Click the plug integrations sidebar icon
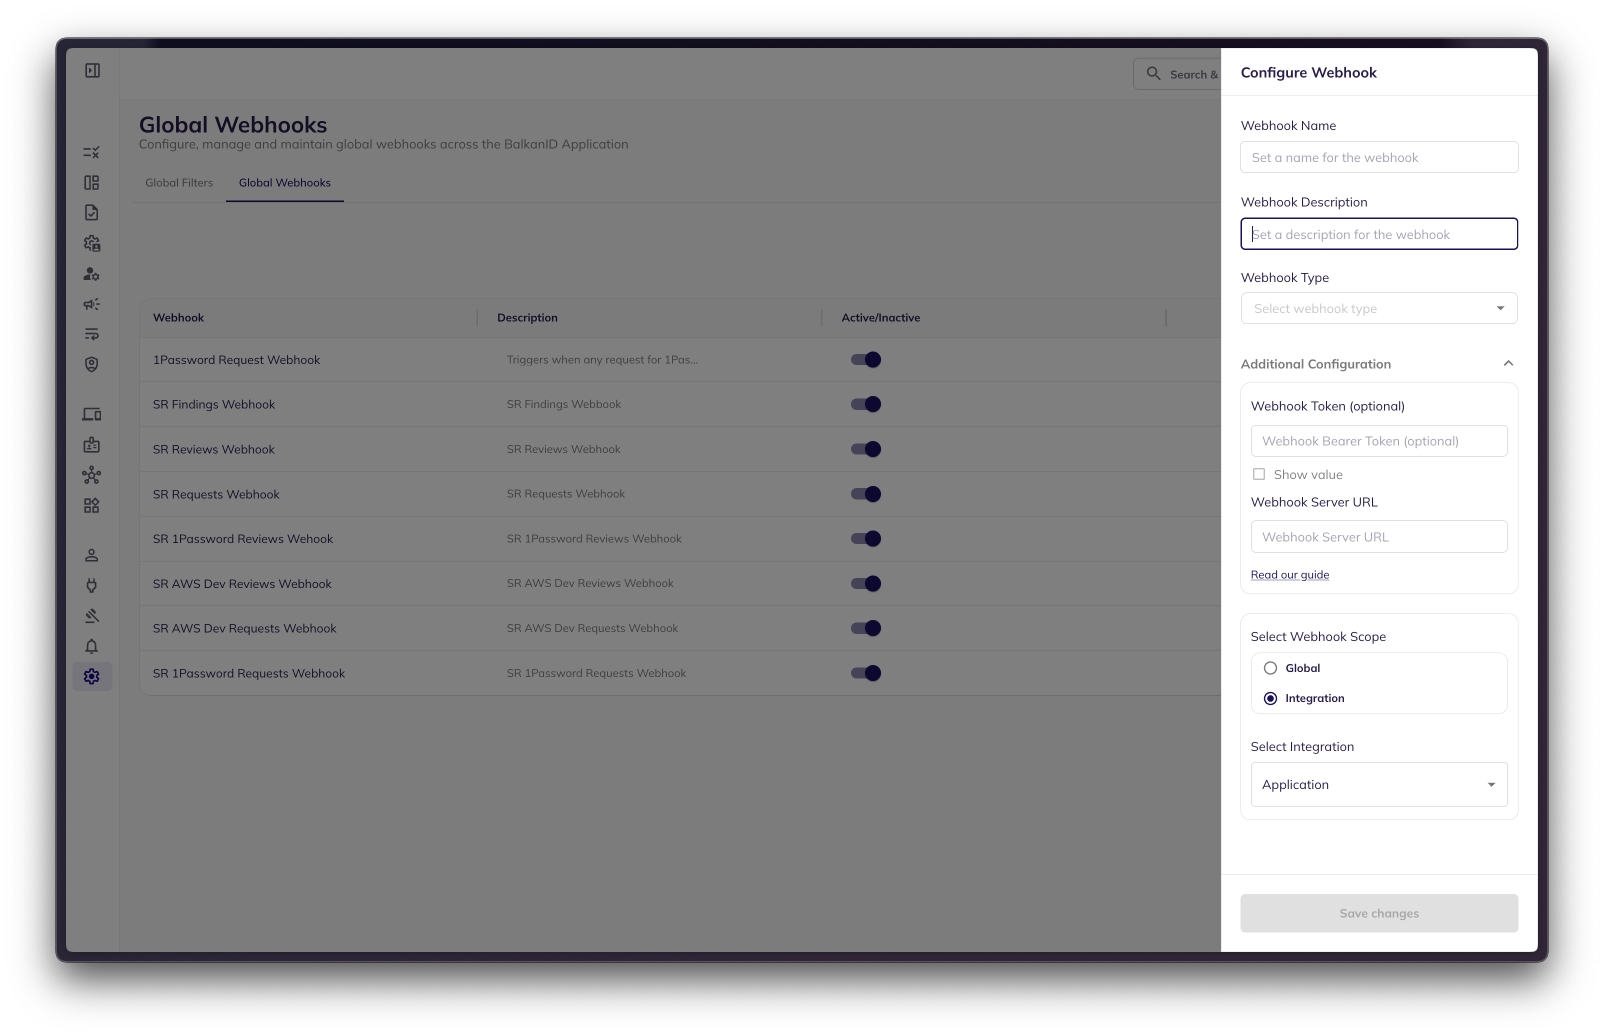1604x1036 pixels. (x=92, y=586)
